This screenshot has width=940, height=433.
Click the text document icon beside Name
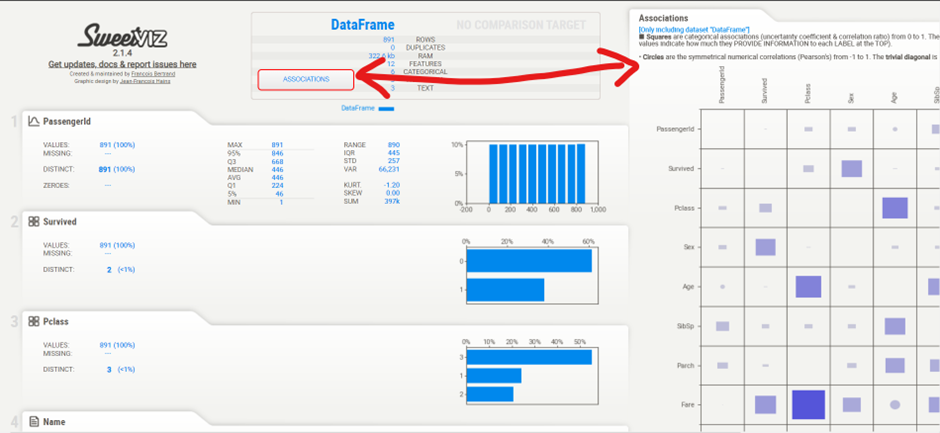pos(34,422)
